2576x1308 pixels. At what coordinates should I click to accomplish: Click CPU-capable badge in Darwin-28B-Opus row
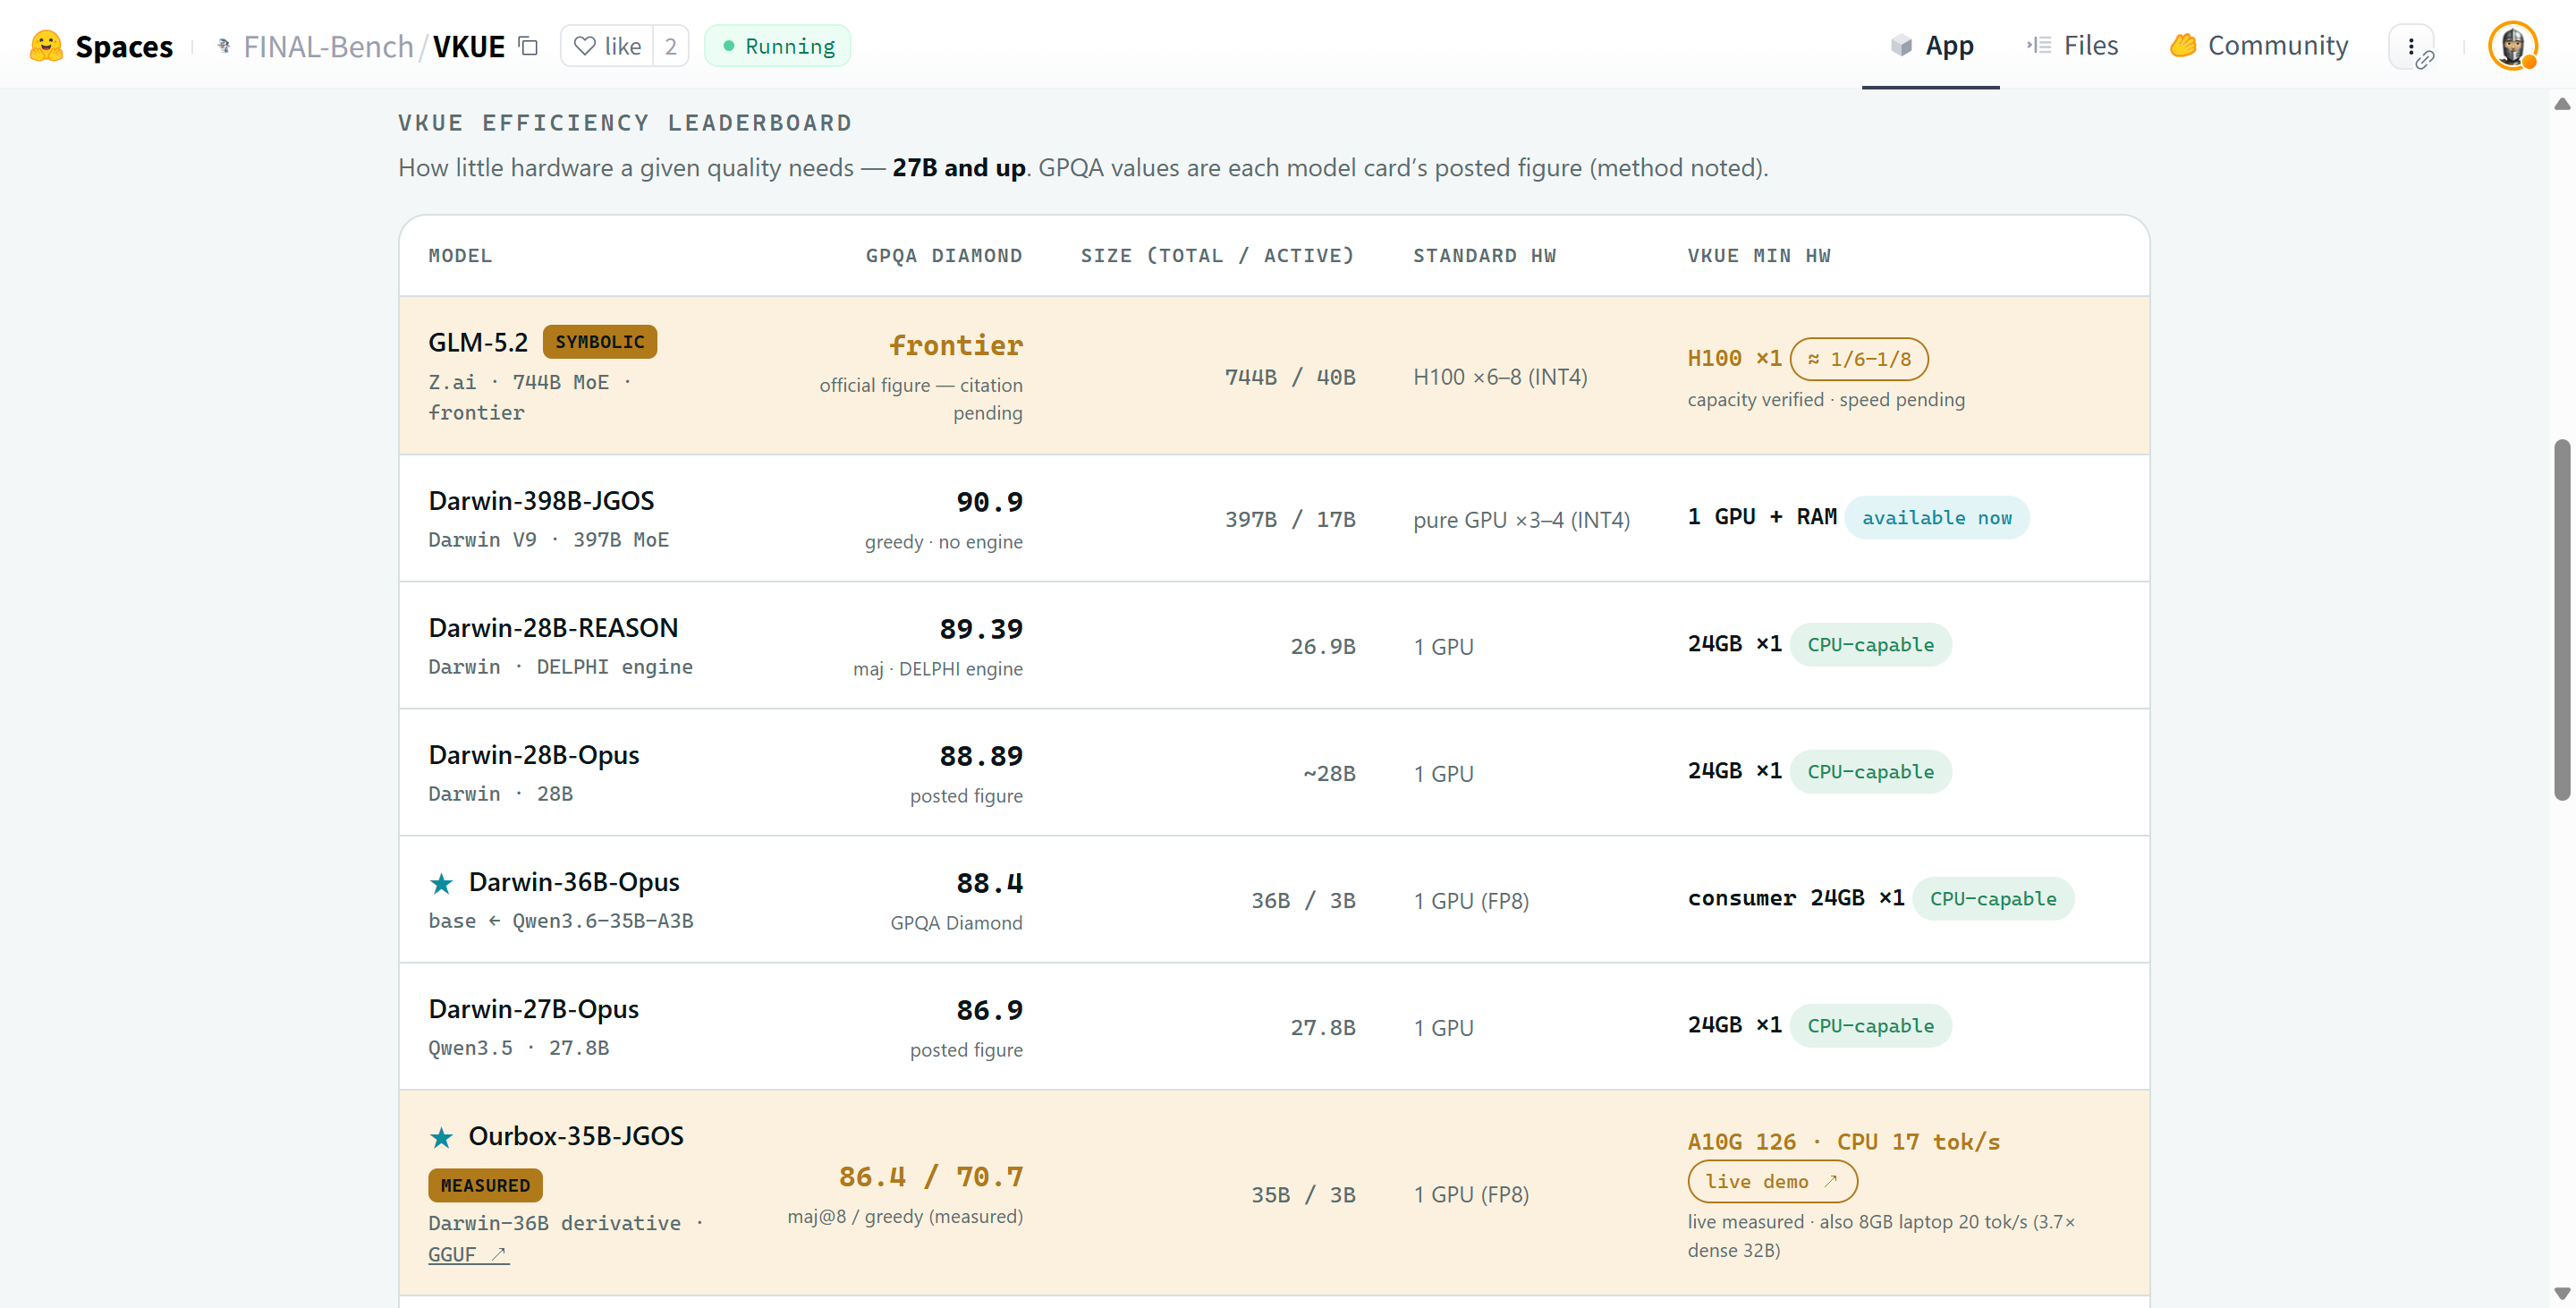pyautogui.click(x=1870, y=772)
